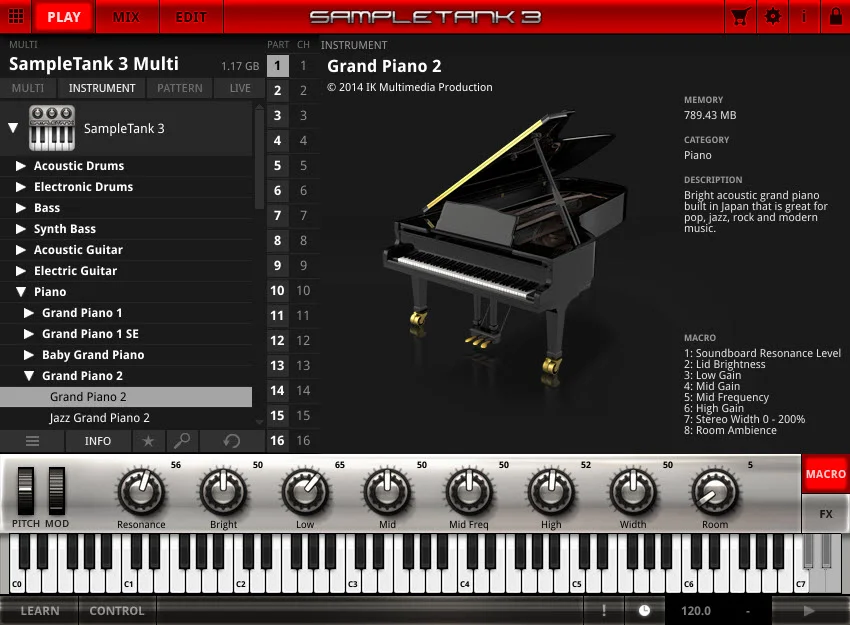Image resolution: width=850 pixels, height=625 pixels.
Task: Select part 1
Action: pyautogui.click(x=277, y=66)
